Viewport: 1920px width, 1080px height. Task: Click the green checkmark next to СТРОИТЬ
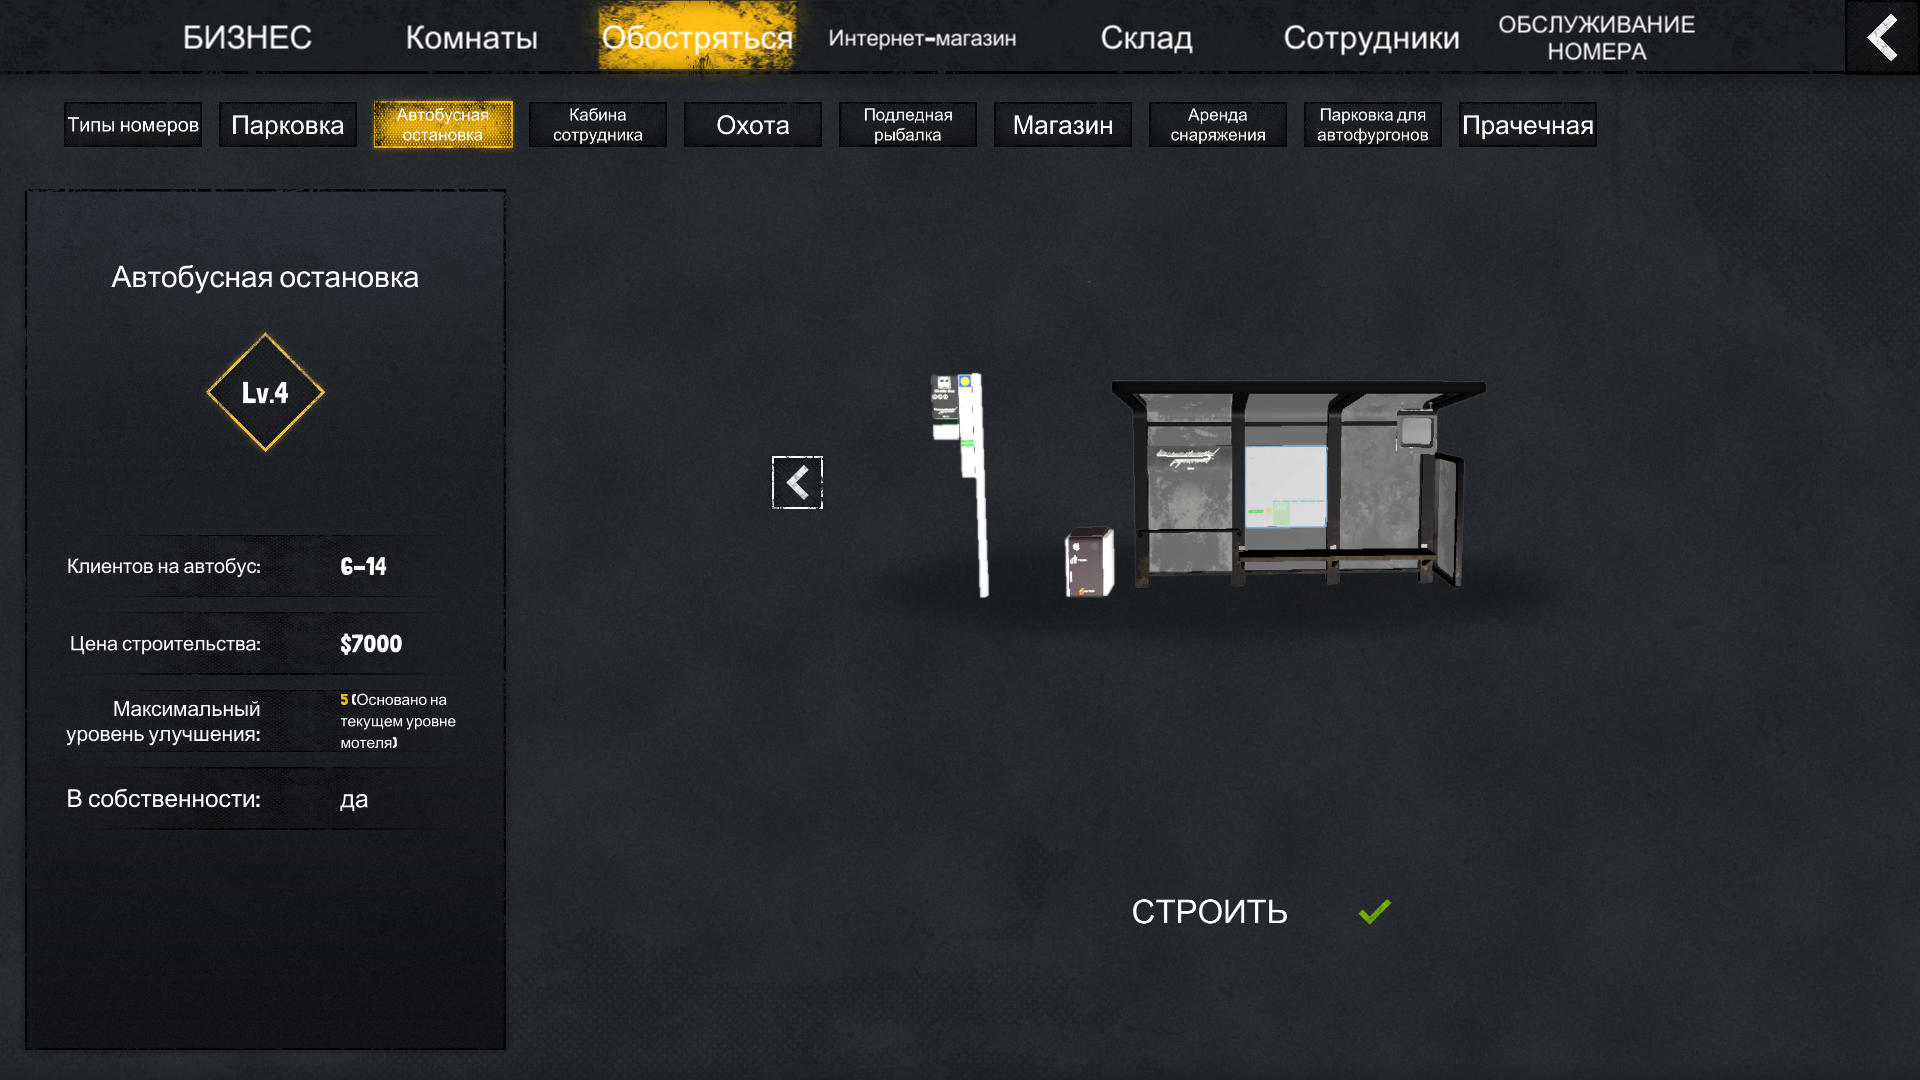[1375, 911]
